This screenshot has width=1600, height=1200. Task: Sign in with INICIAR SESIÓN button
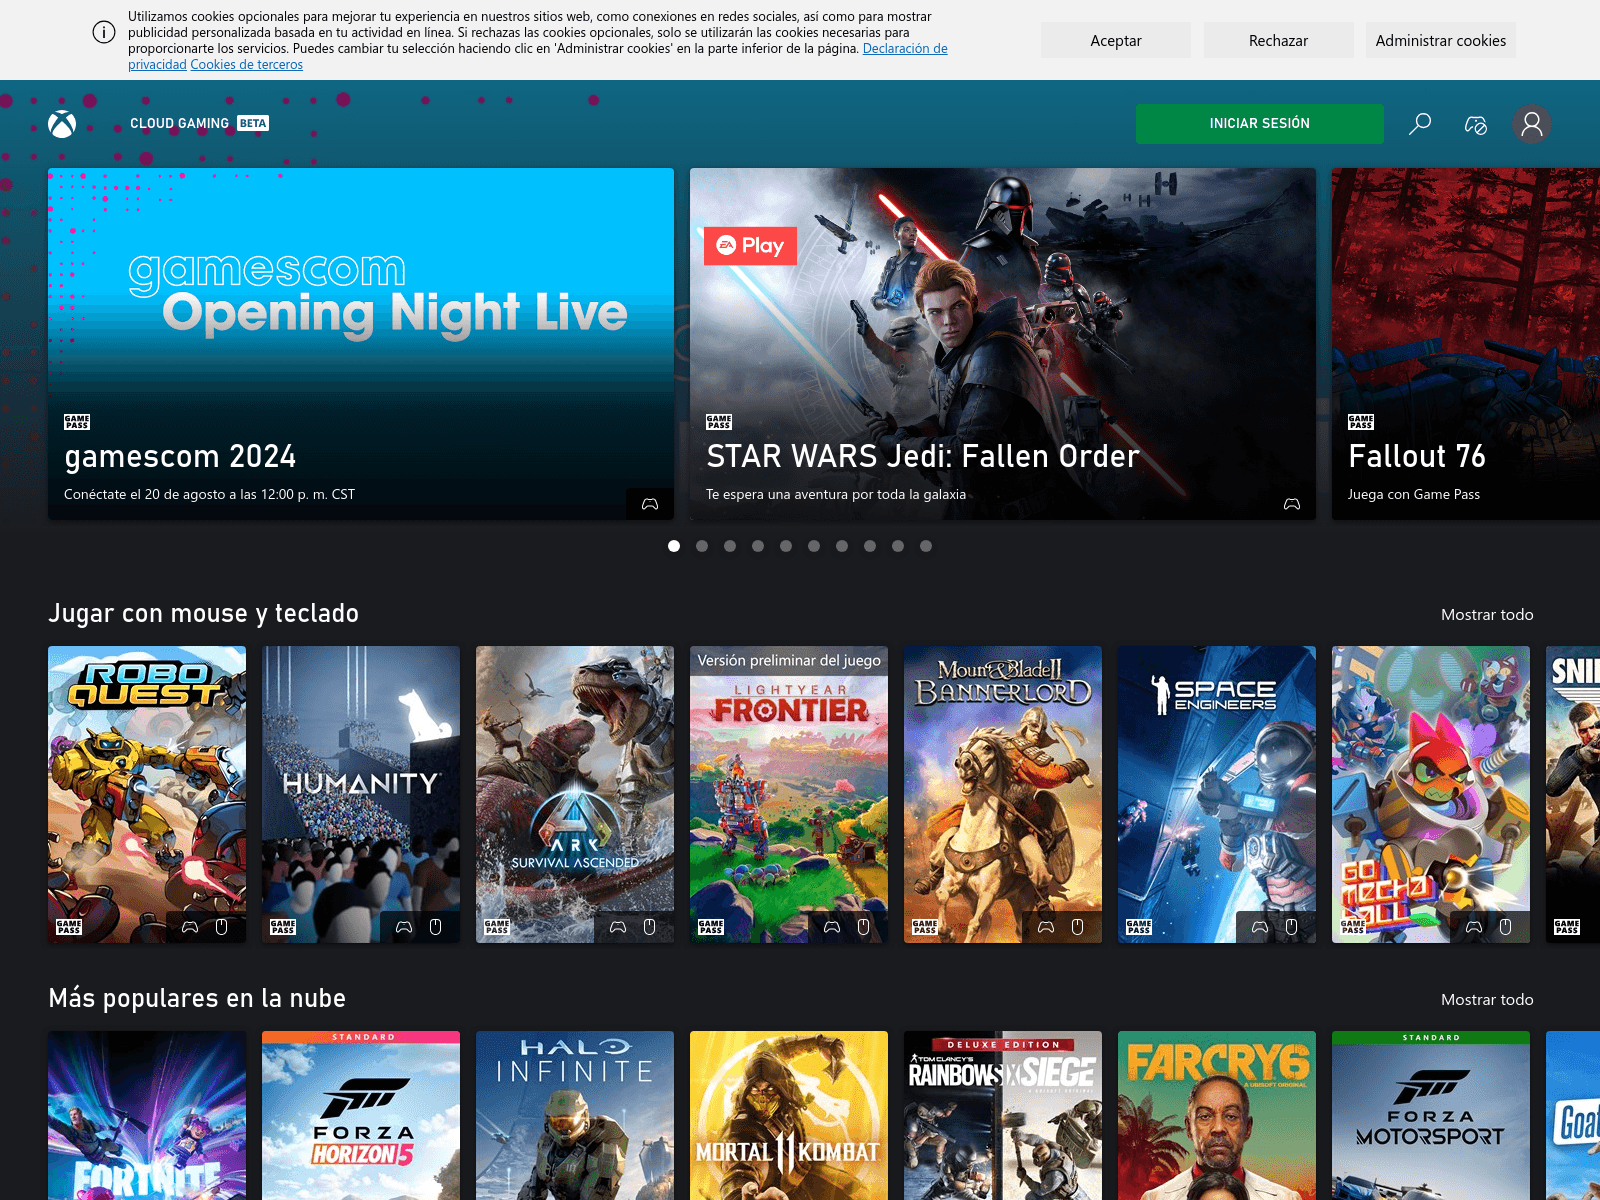1260,124
